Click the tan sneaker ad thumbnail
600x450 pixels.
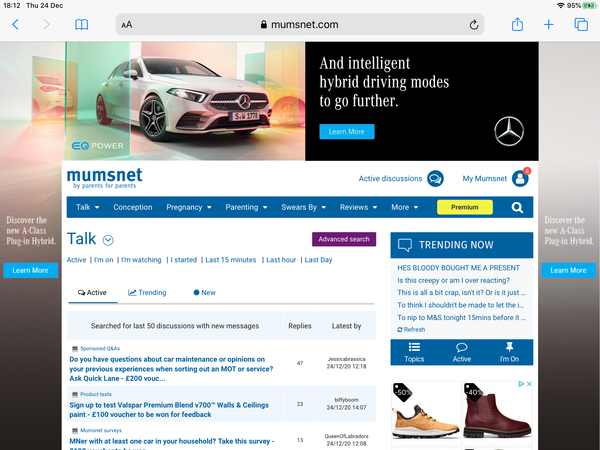click(426, 414)
